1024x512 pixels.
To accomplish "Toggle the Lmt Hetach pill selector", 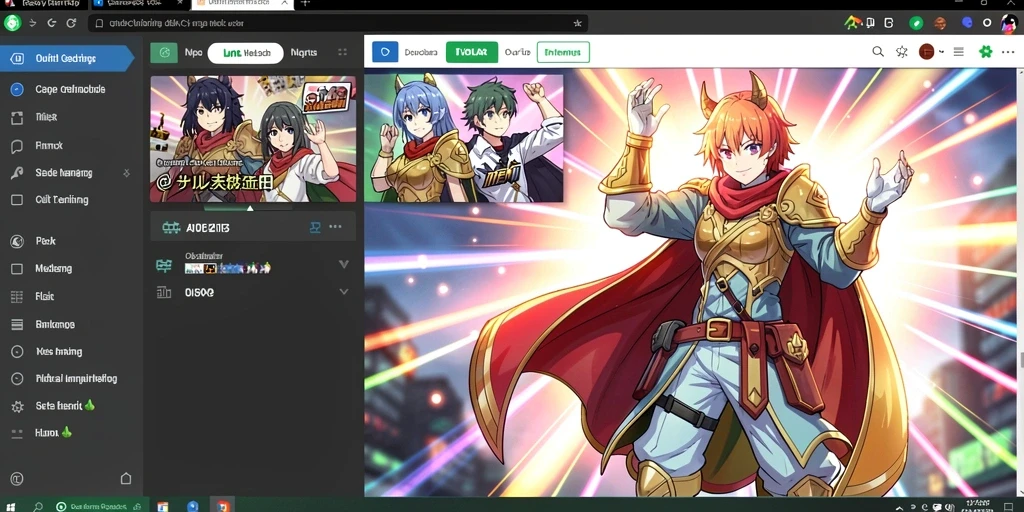I will click(x=246, y=53).
